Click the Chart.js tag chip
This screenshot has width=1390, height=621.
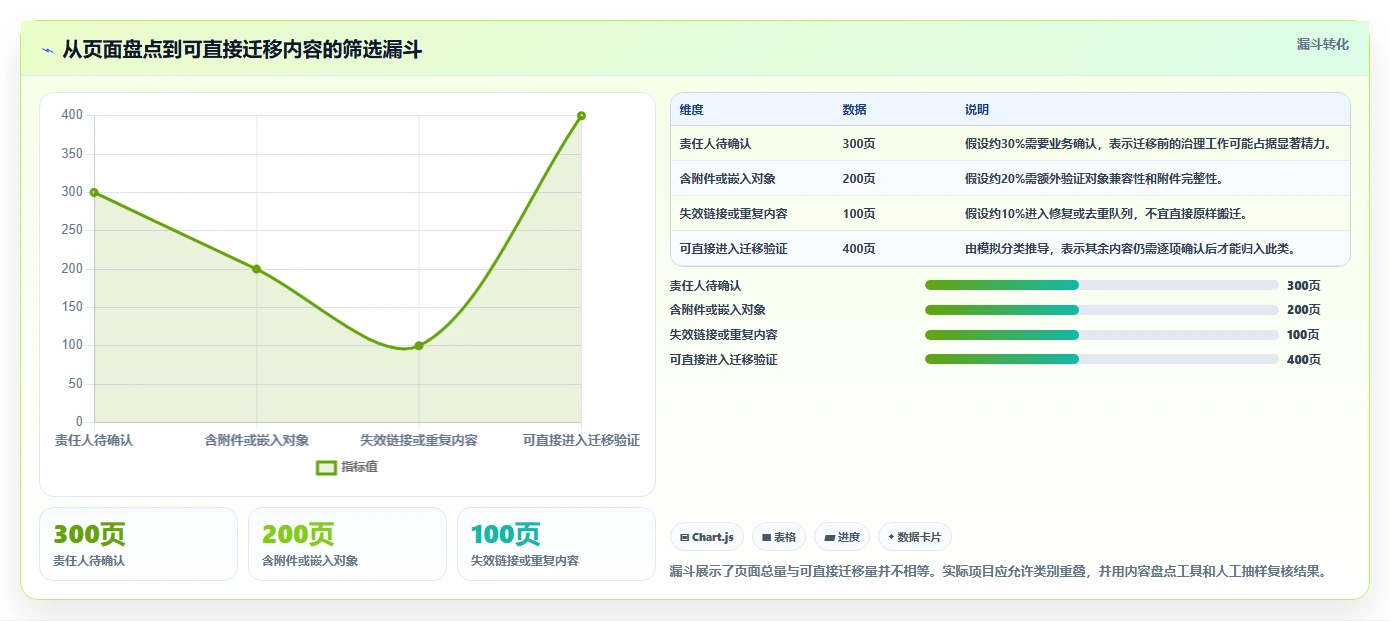706,537
